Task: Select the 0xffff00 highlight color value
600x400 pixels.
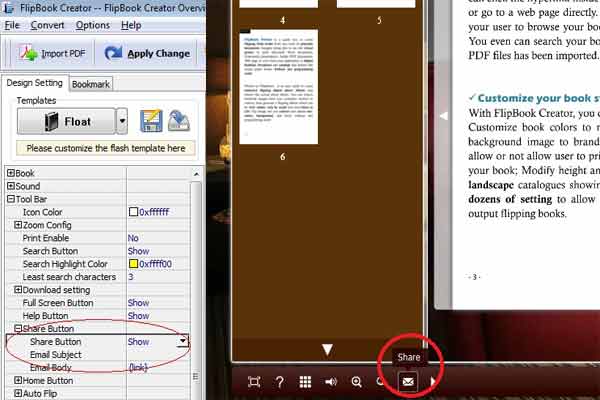Action: click(x=155, y=264)
